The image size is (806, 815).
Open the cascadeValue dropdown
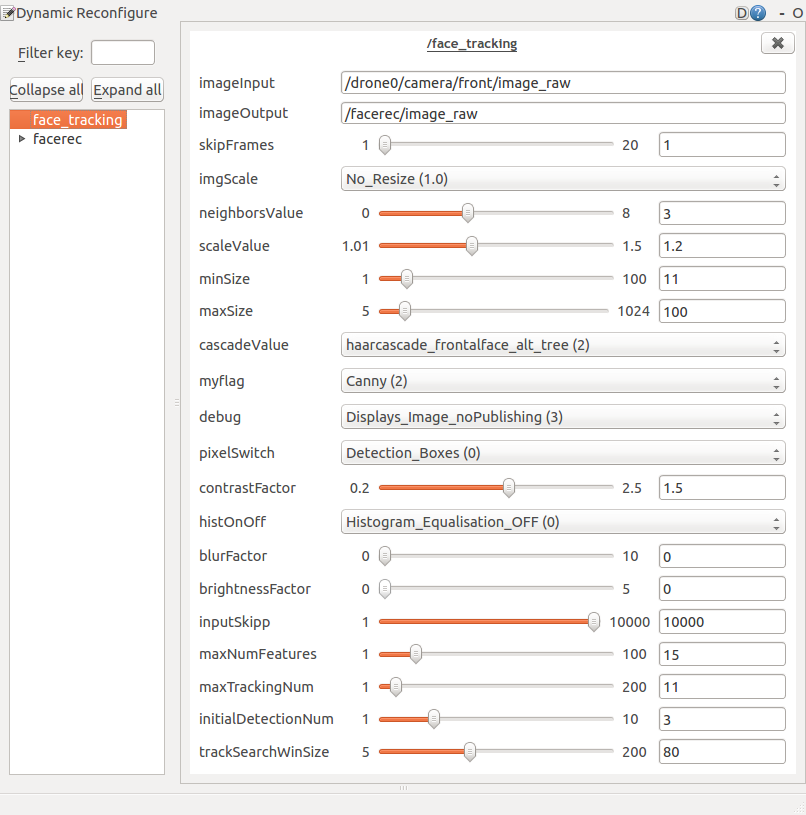tap(563, 345)
